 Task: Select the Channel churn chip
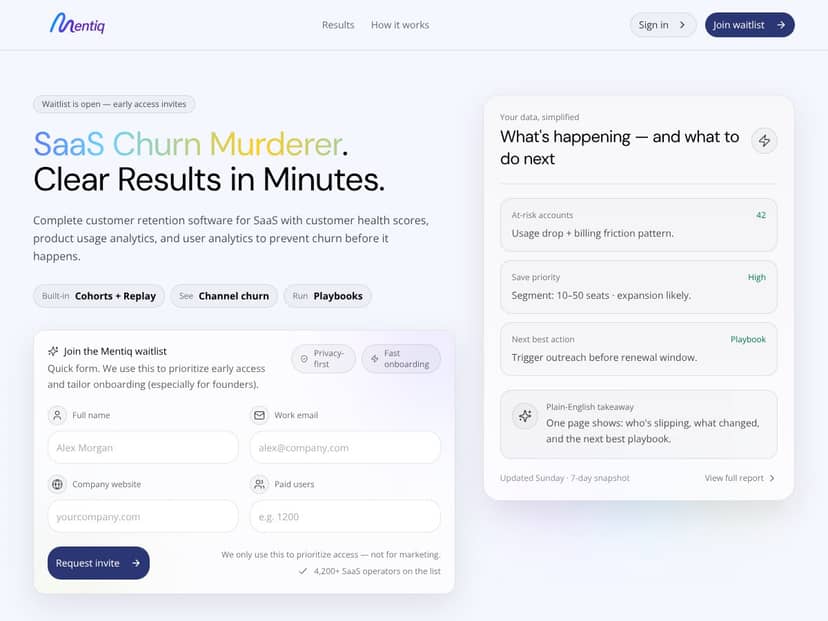point(224,296)
